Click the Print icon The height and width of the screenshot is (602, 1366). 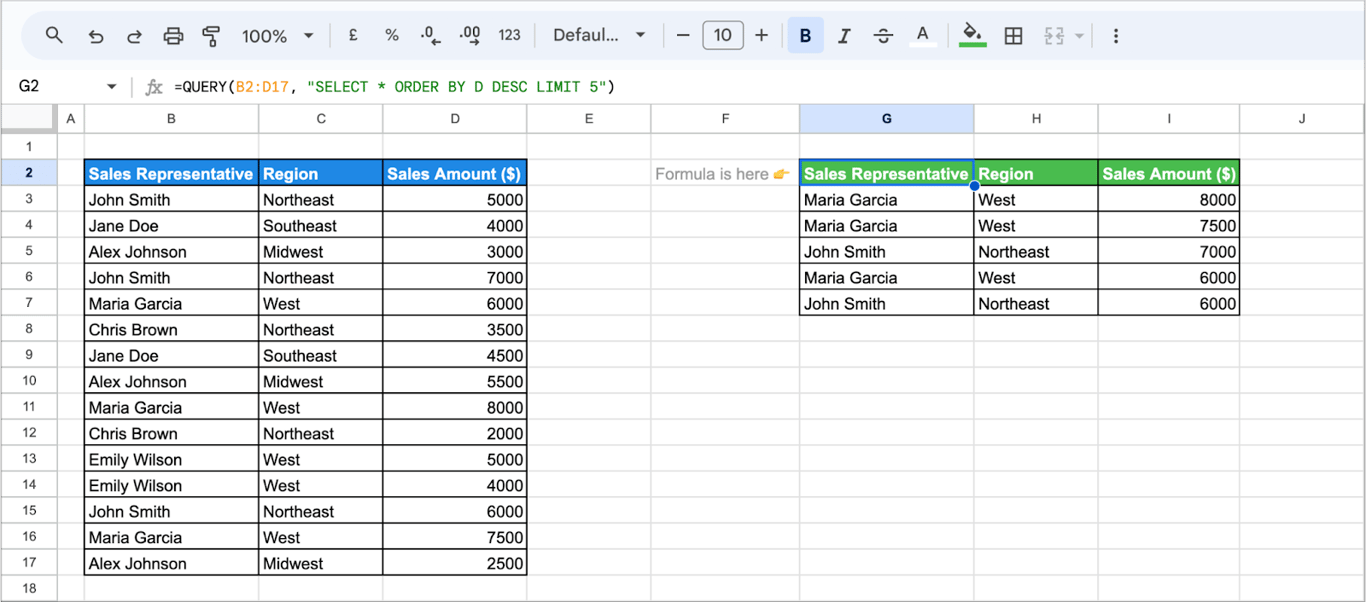173,36
